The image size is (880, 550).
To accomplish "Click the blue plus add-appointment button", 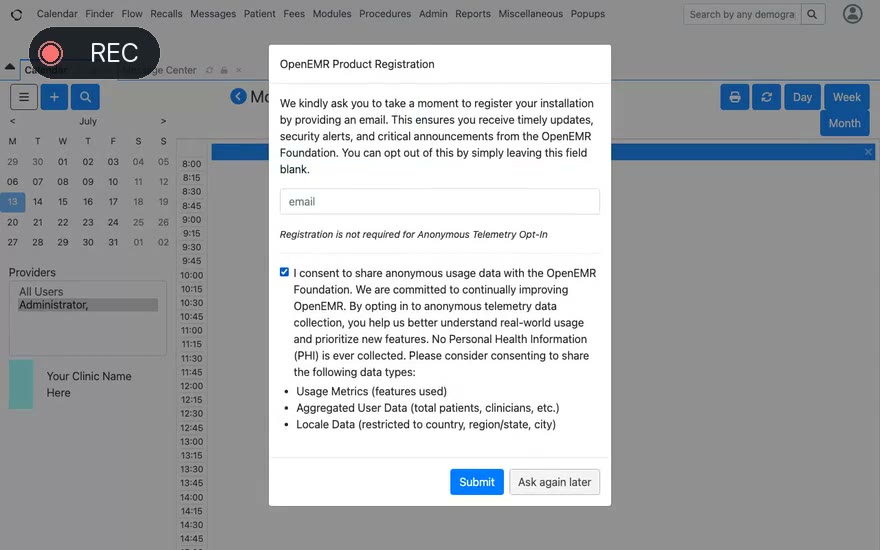I will 54,97.
